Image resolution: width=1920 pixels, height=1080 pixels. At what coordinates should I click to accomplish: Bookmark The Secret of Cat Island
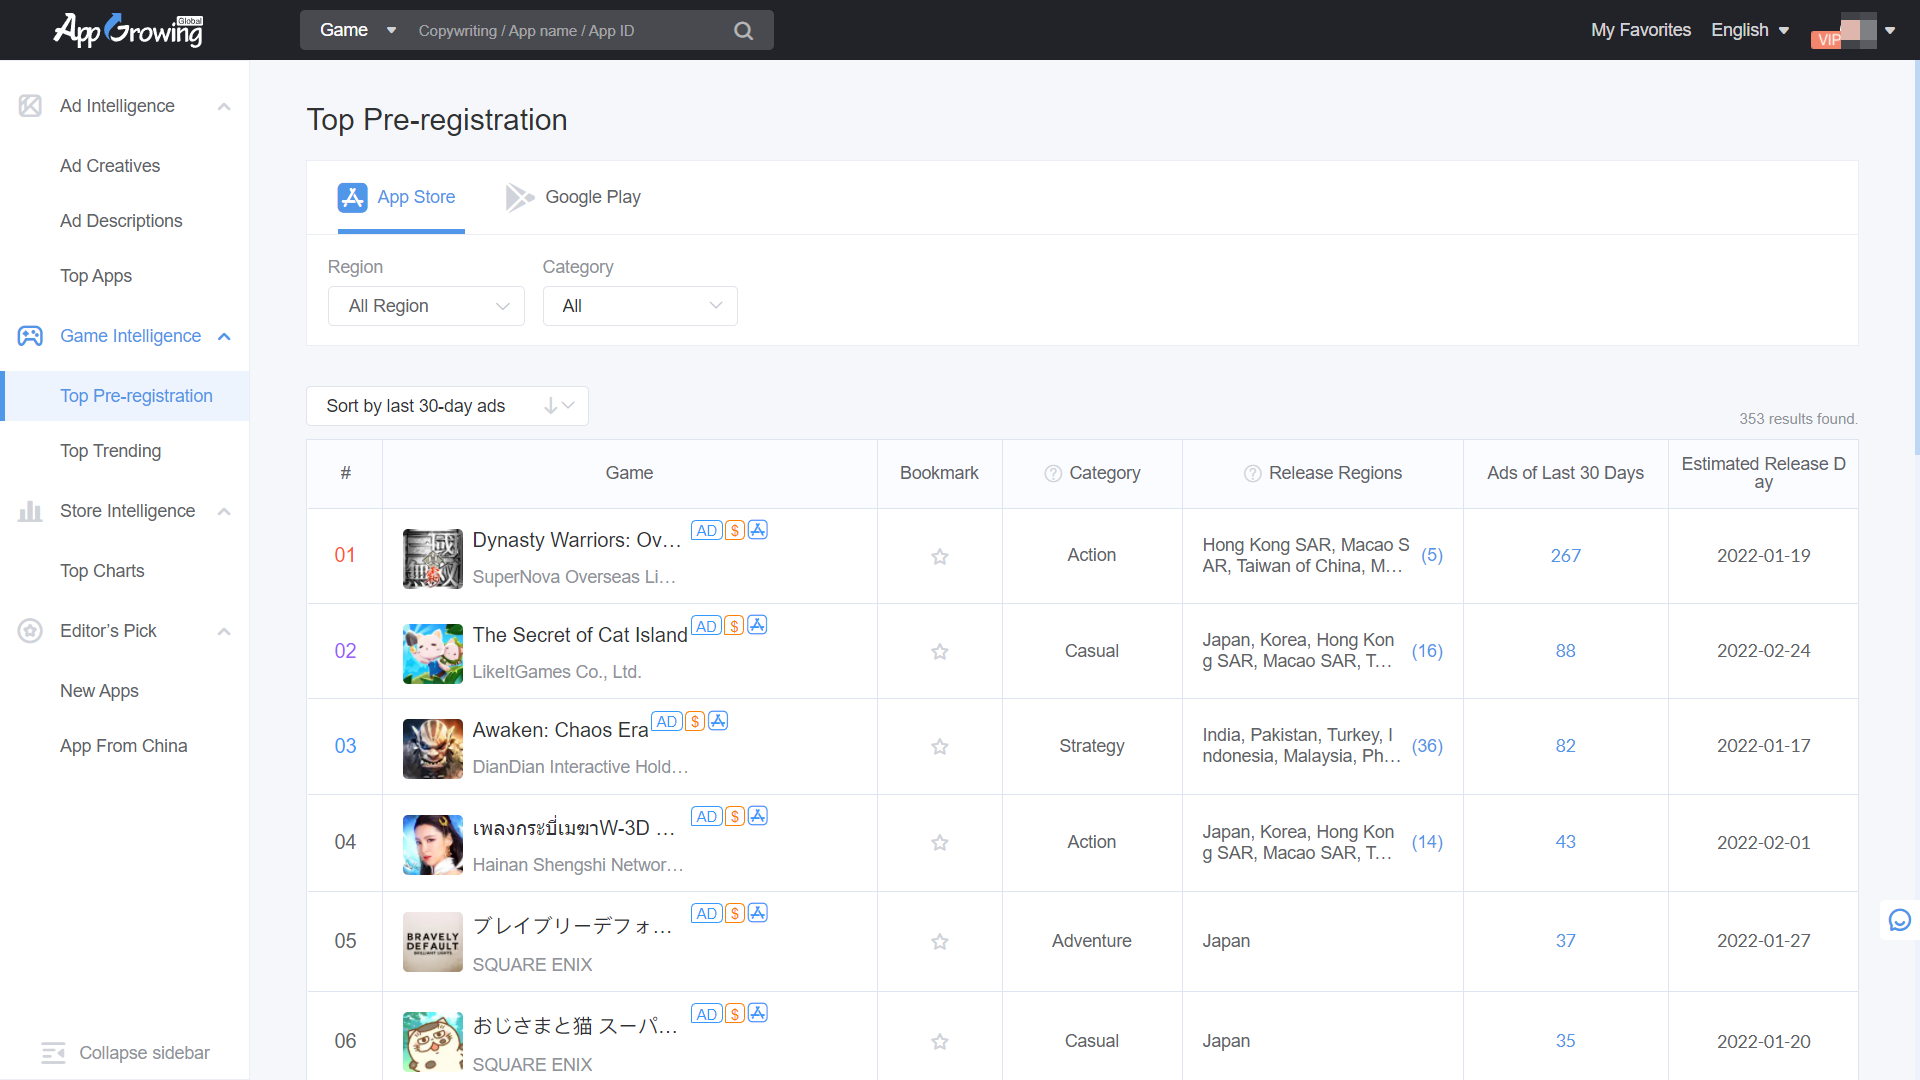tap(940, 652)
